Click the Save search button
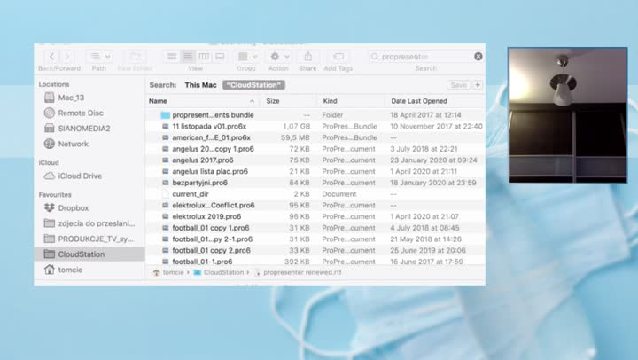The height and width of the screenshot is (360, 638). tap(459, 85)
